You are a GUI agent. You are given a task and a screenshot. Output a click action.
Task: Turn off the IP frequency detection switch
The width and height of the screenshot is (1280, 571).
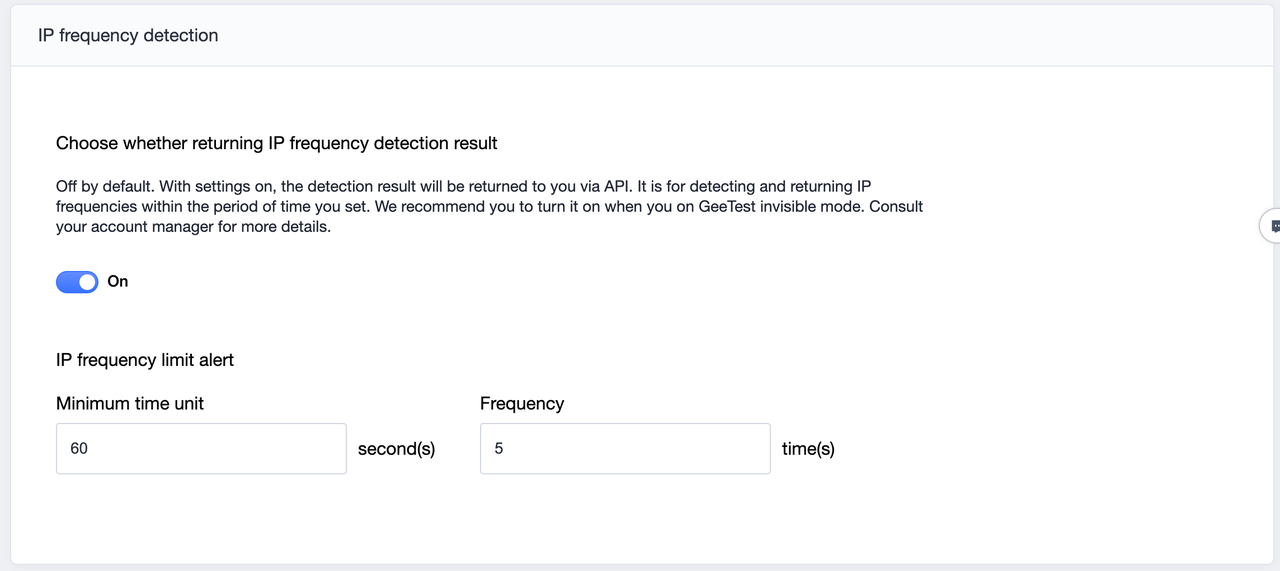pos(77,282)
